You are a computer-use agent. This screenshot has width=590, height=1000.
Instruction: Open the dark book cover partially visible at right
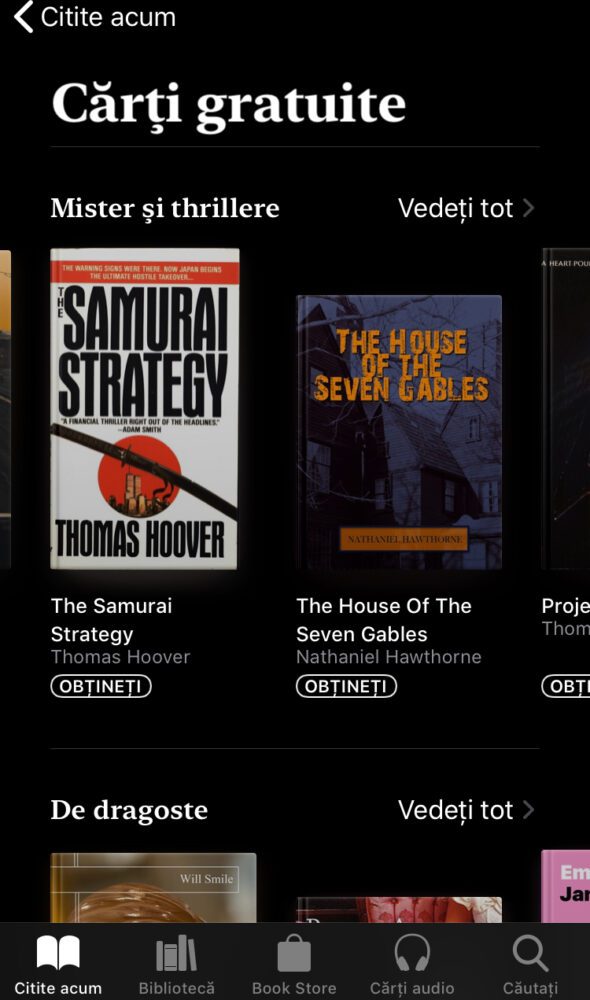click(566, 408)
